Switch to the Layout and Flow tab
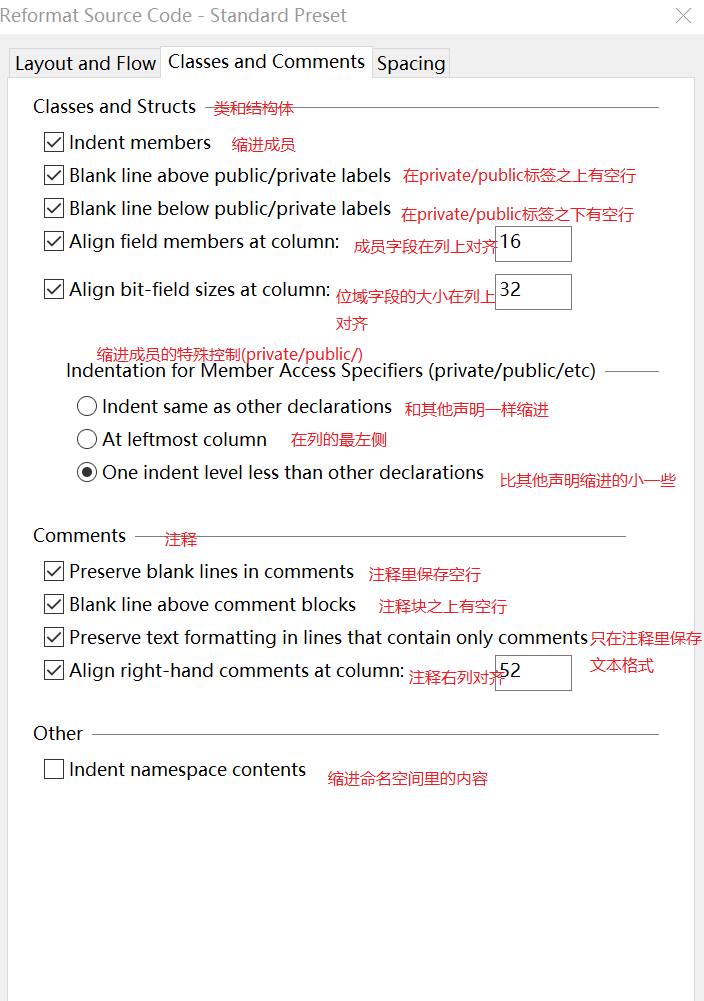Viewport: 704px width, 1001px height. (x=85, y=63)
